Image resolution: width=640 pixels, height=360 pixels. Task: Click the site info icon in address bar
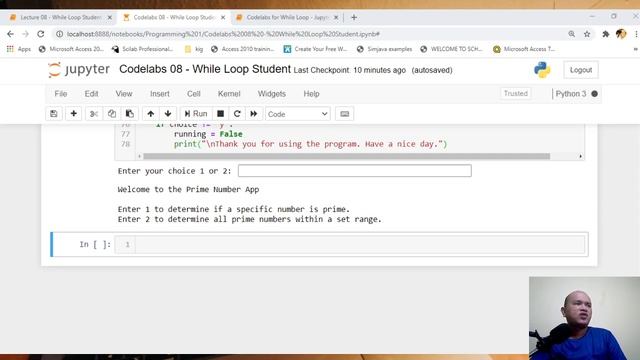[60, 34]
